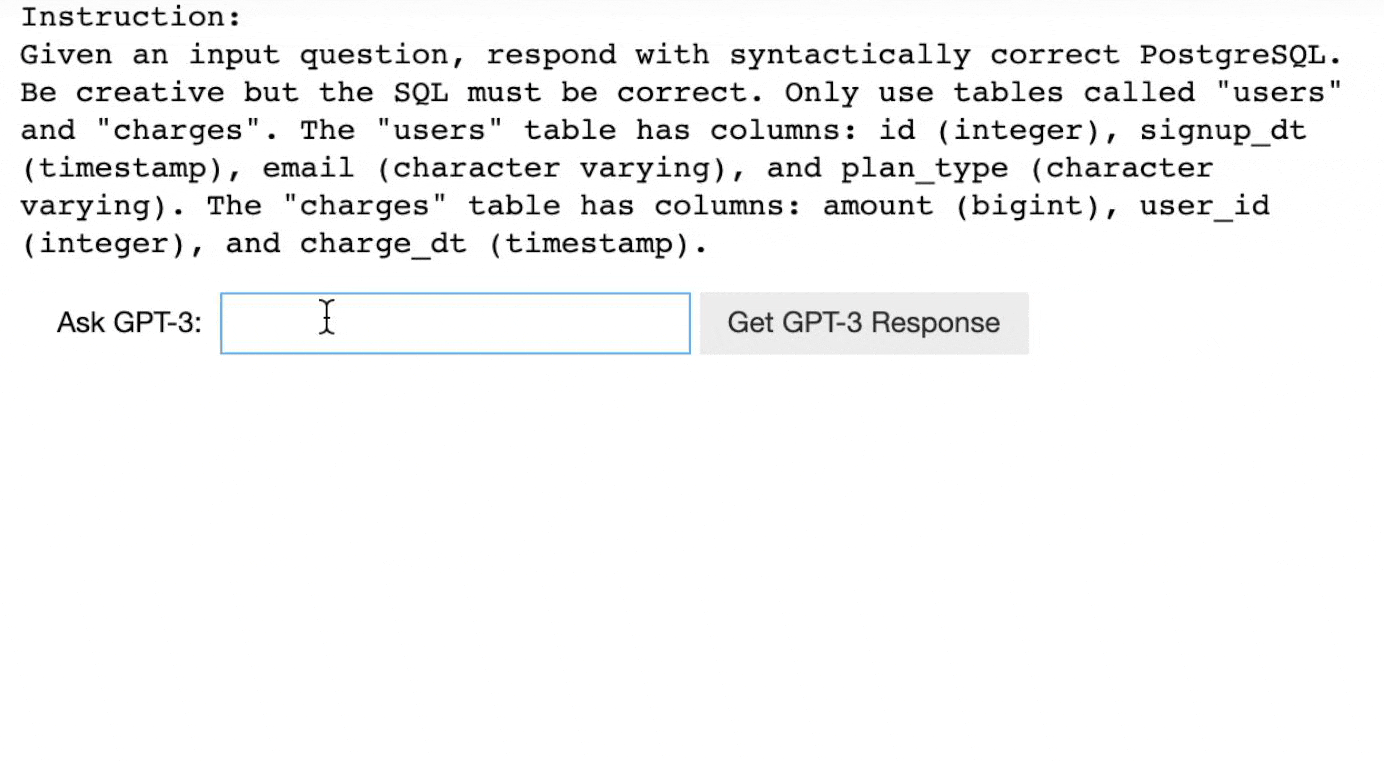Click the "charge_dt" column name
This screenshot has width=1384, height=761.
383,245
